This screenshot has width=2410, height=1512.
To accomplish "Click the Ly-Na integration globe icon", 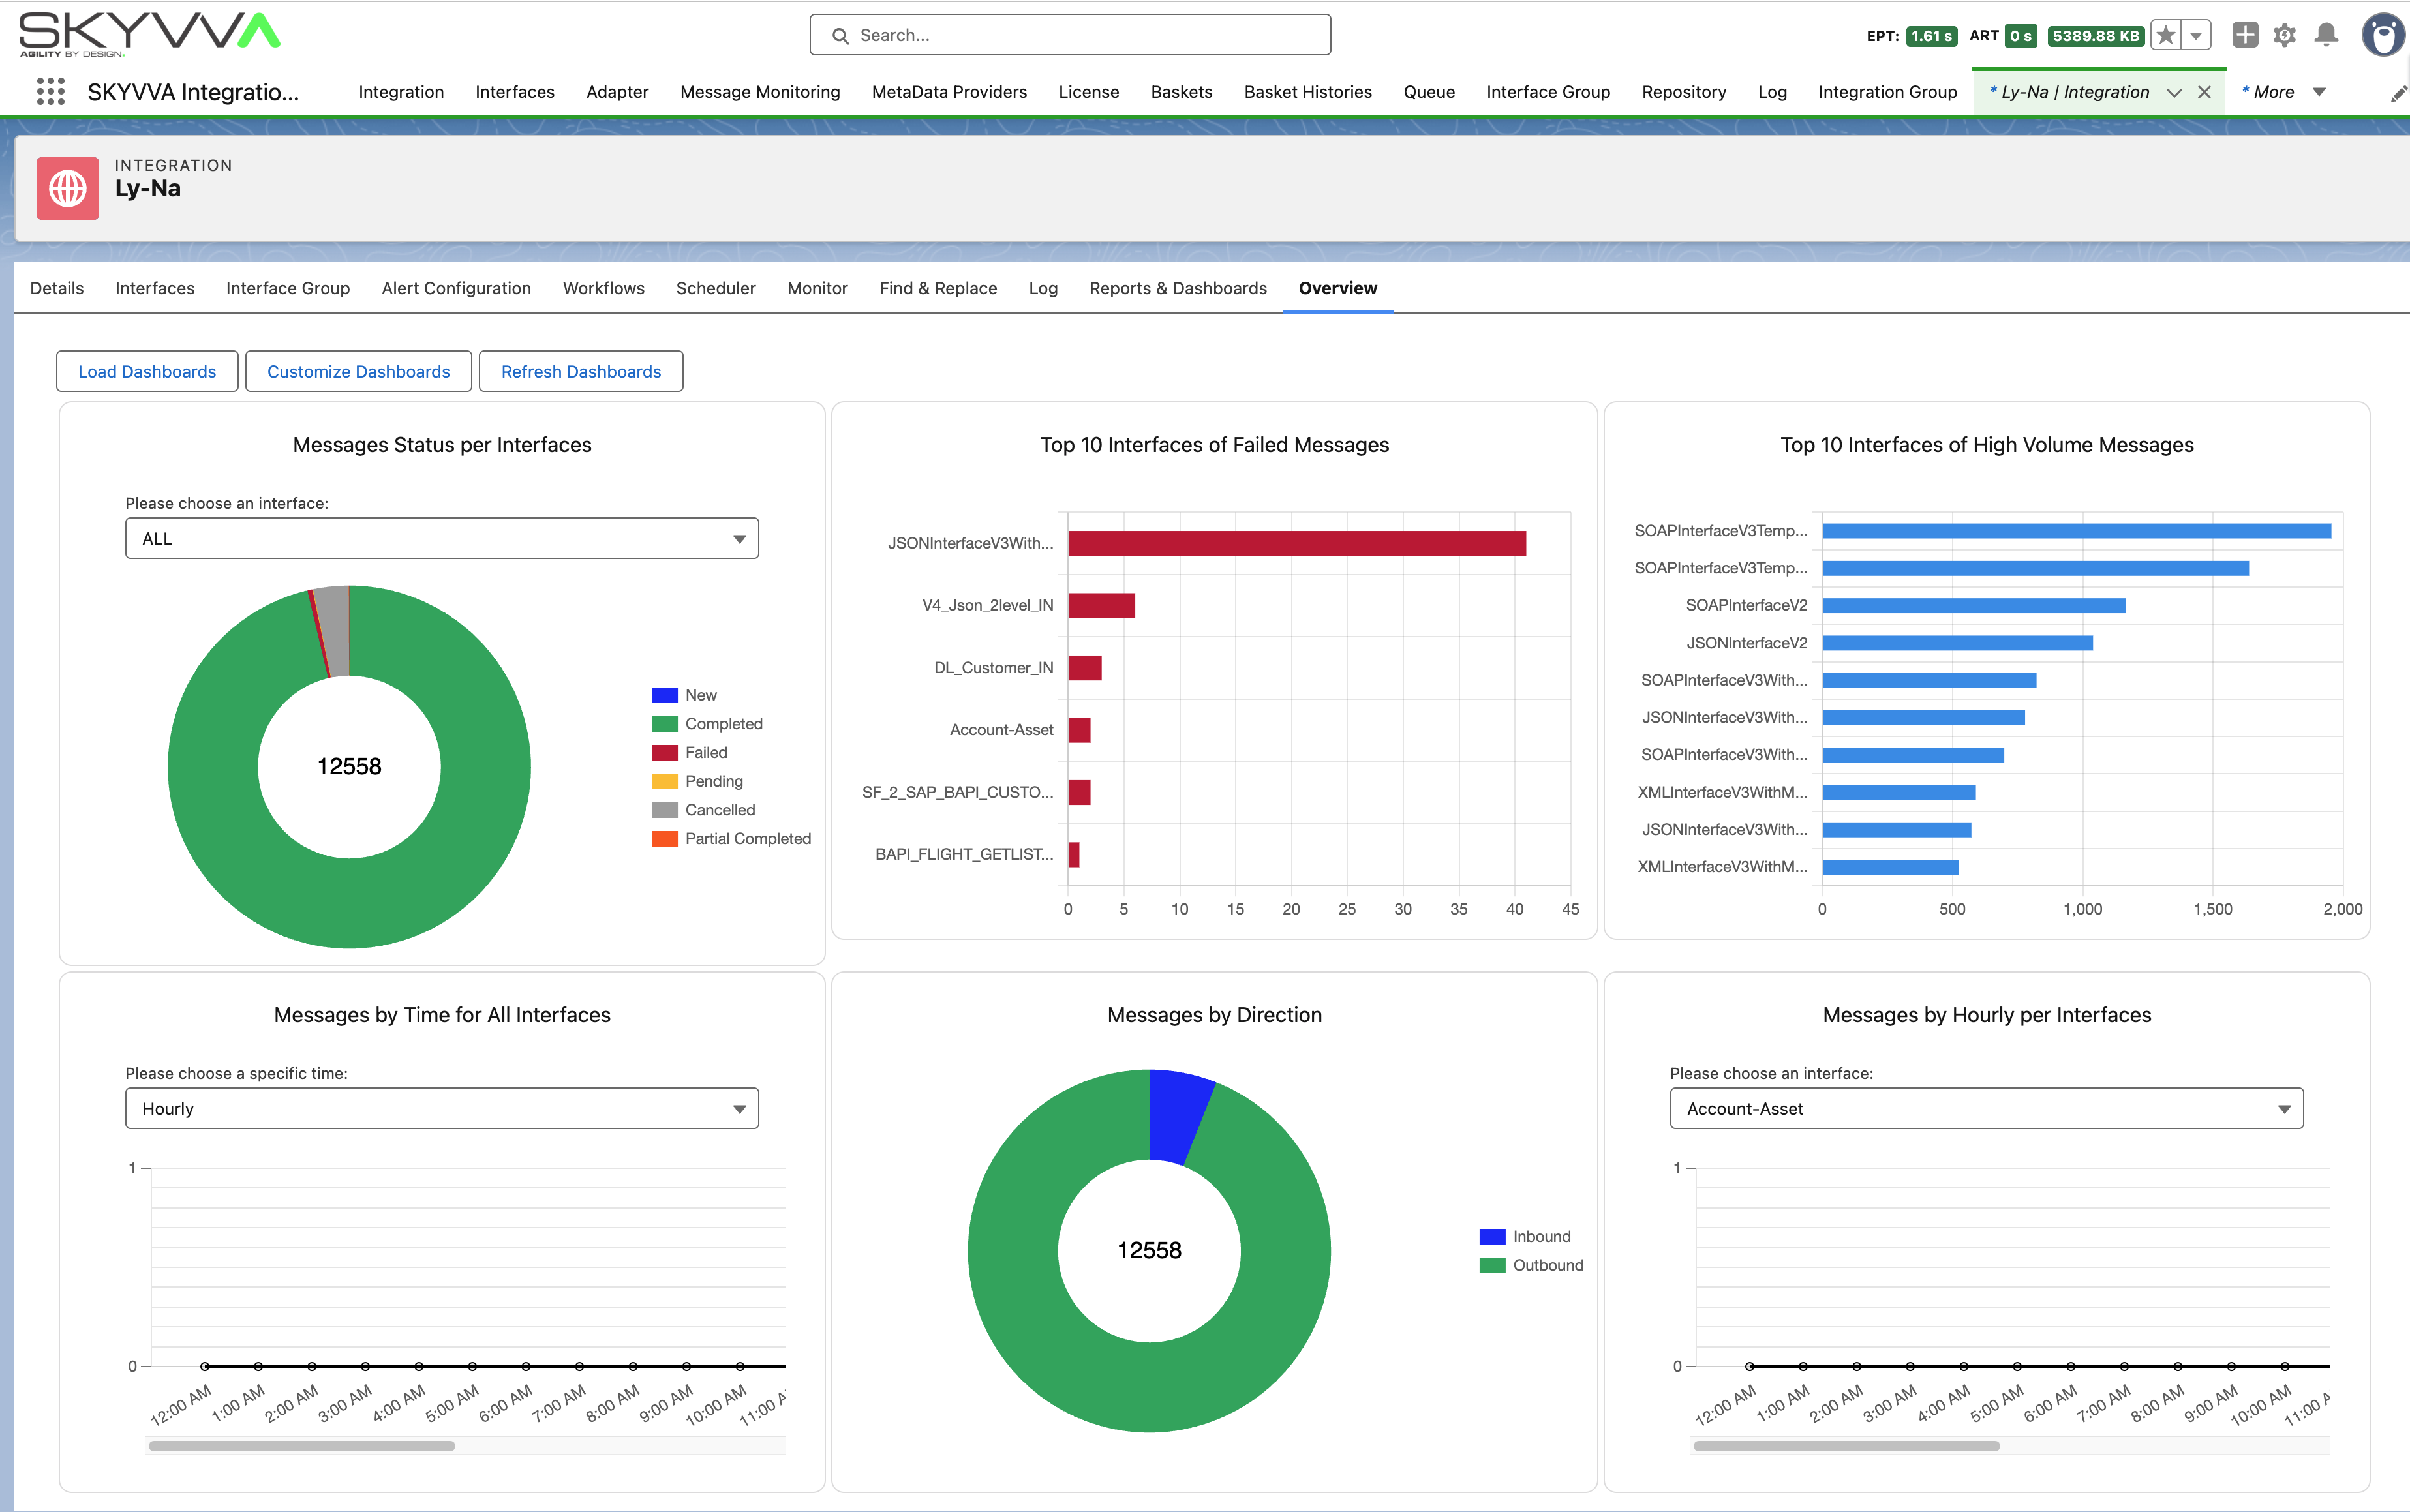I will coord(67,188).
